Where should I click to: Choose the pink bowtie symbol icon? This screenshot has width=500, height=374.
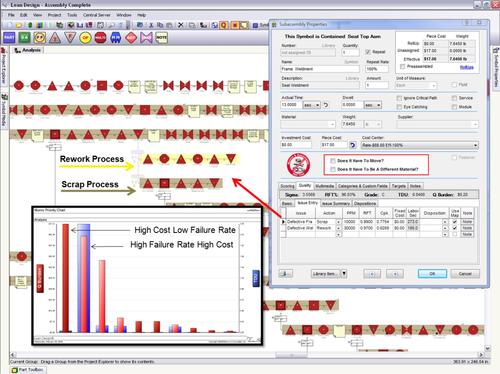pos(146,38)
